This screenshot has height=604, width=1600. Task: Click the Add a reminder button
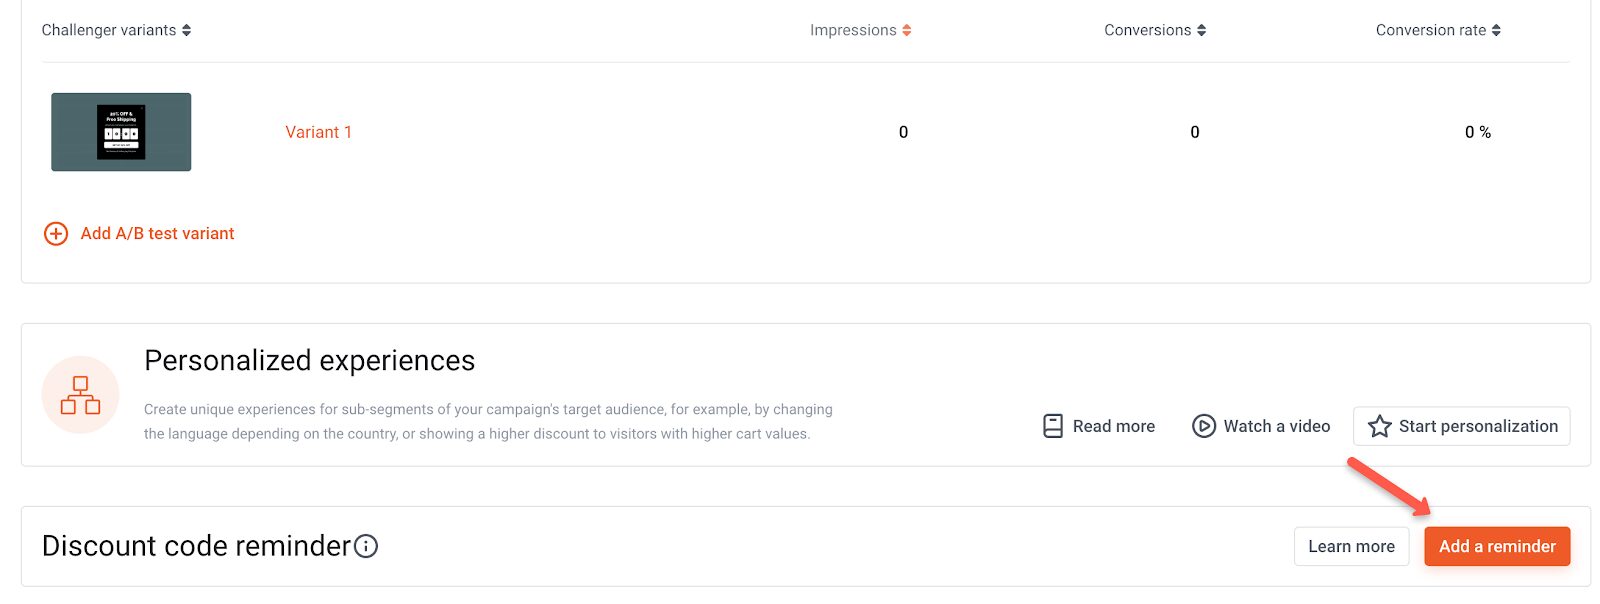(1497, 546)
